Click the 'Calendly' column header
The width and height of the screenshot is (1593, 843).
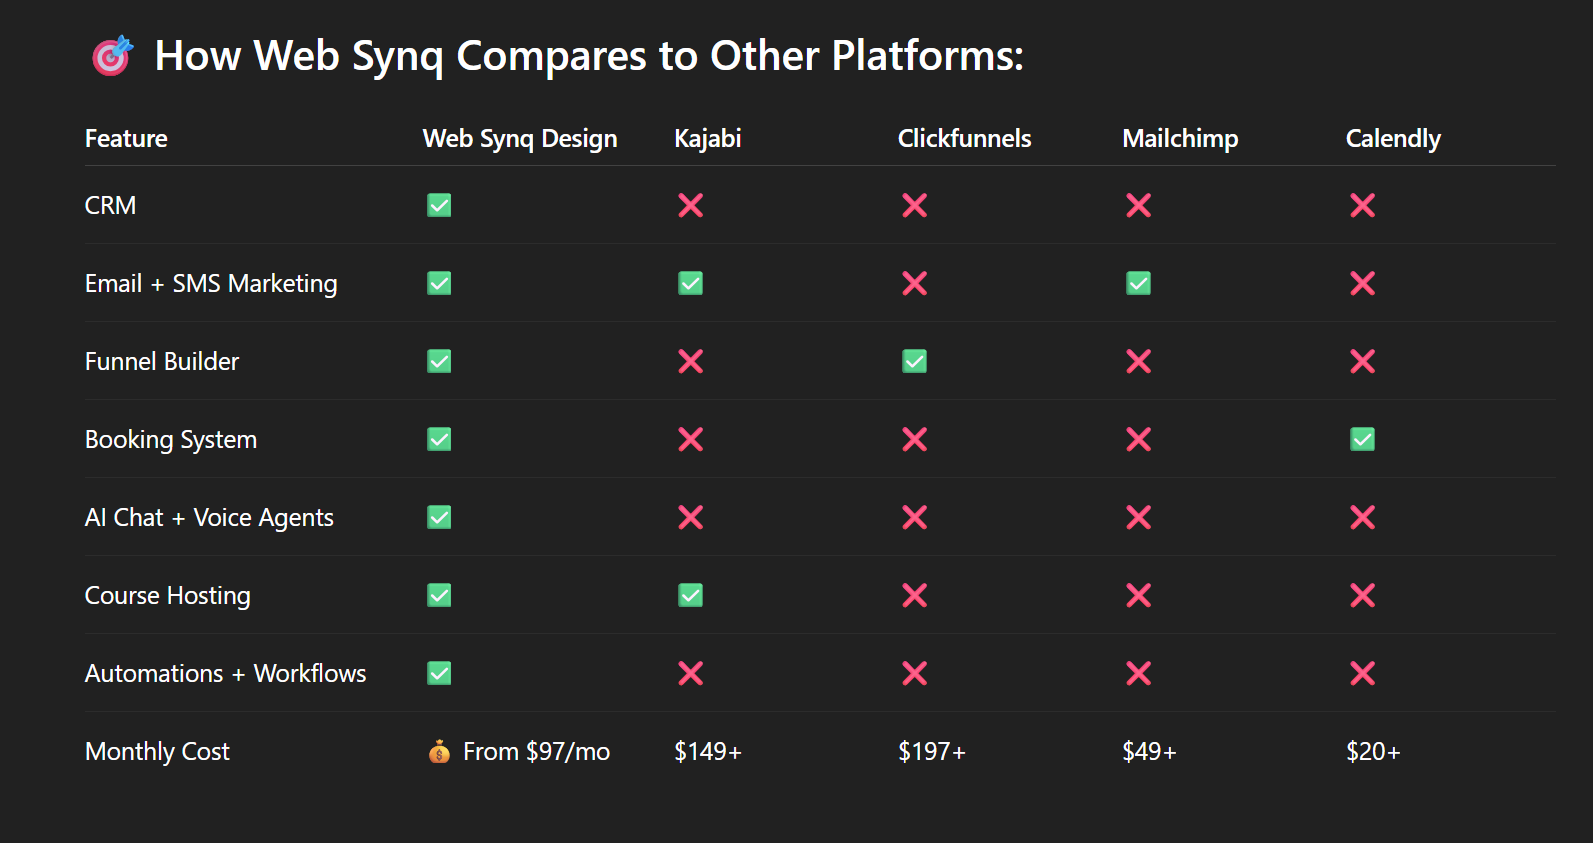[1393, 139]
